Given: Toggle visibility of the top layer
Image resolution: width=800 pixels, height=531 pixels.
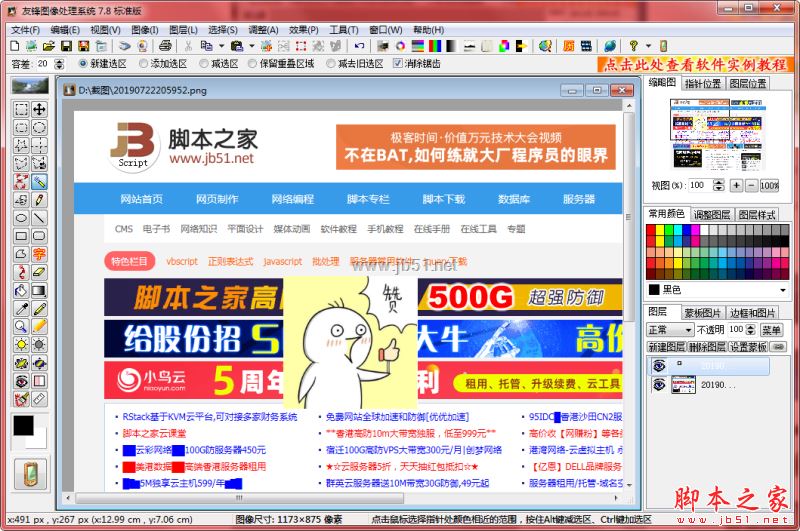Looking at the screenshot, I should pyautogui.click(x=659, y=365).
